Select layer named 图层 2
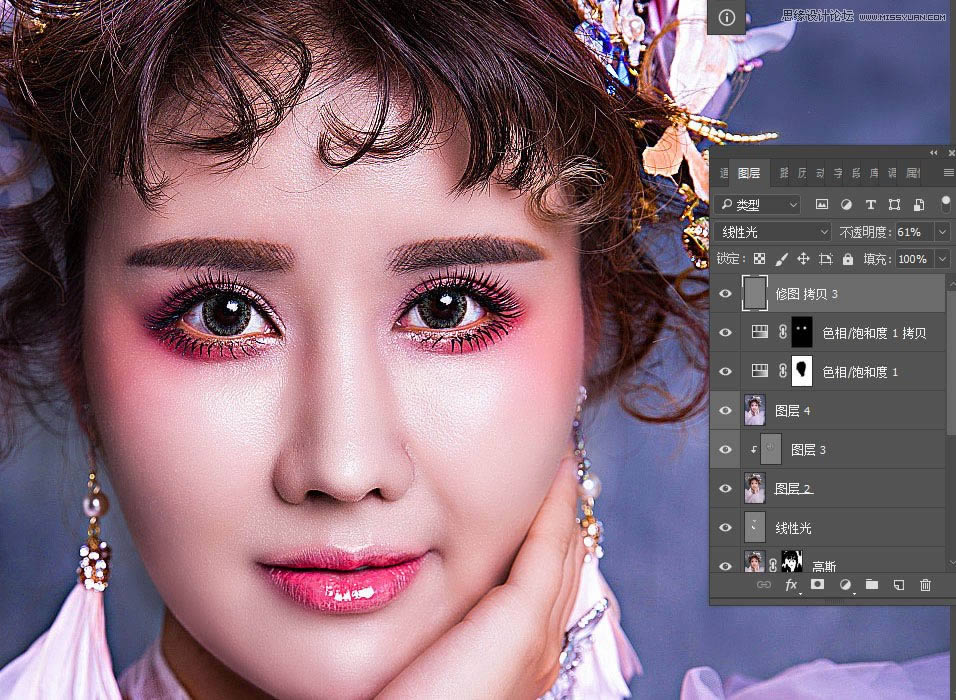The width and height of the screenshot is (956, 700). click(793, 489)
